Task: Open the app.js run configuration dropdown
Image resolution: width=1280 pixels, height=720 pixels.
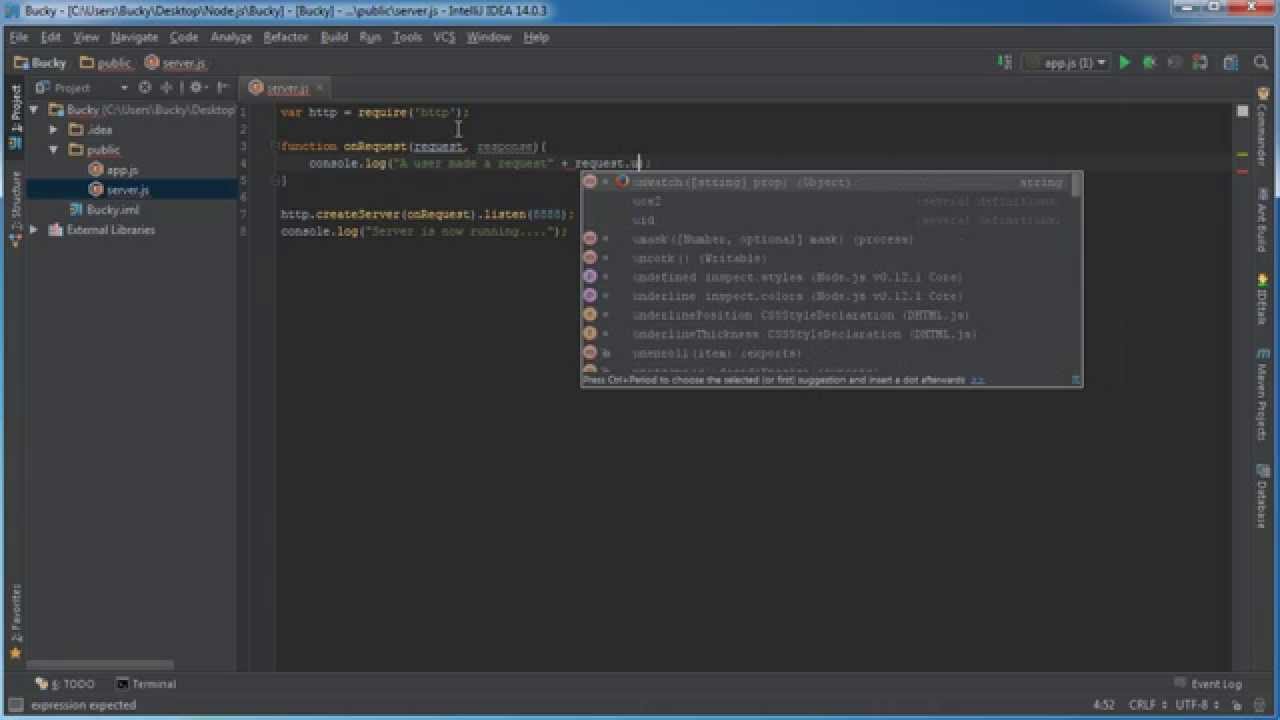Action: [1066, 62]
